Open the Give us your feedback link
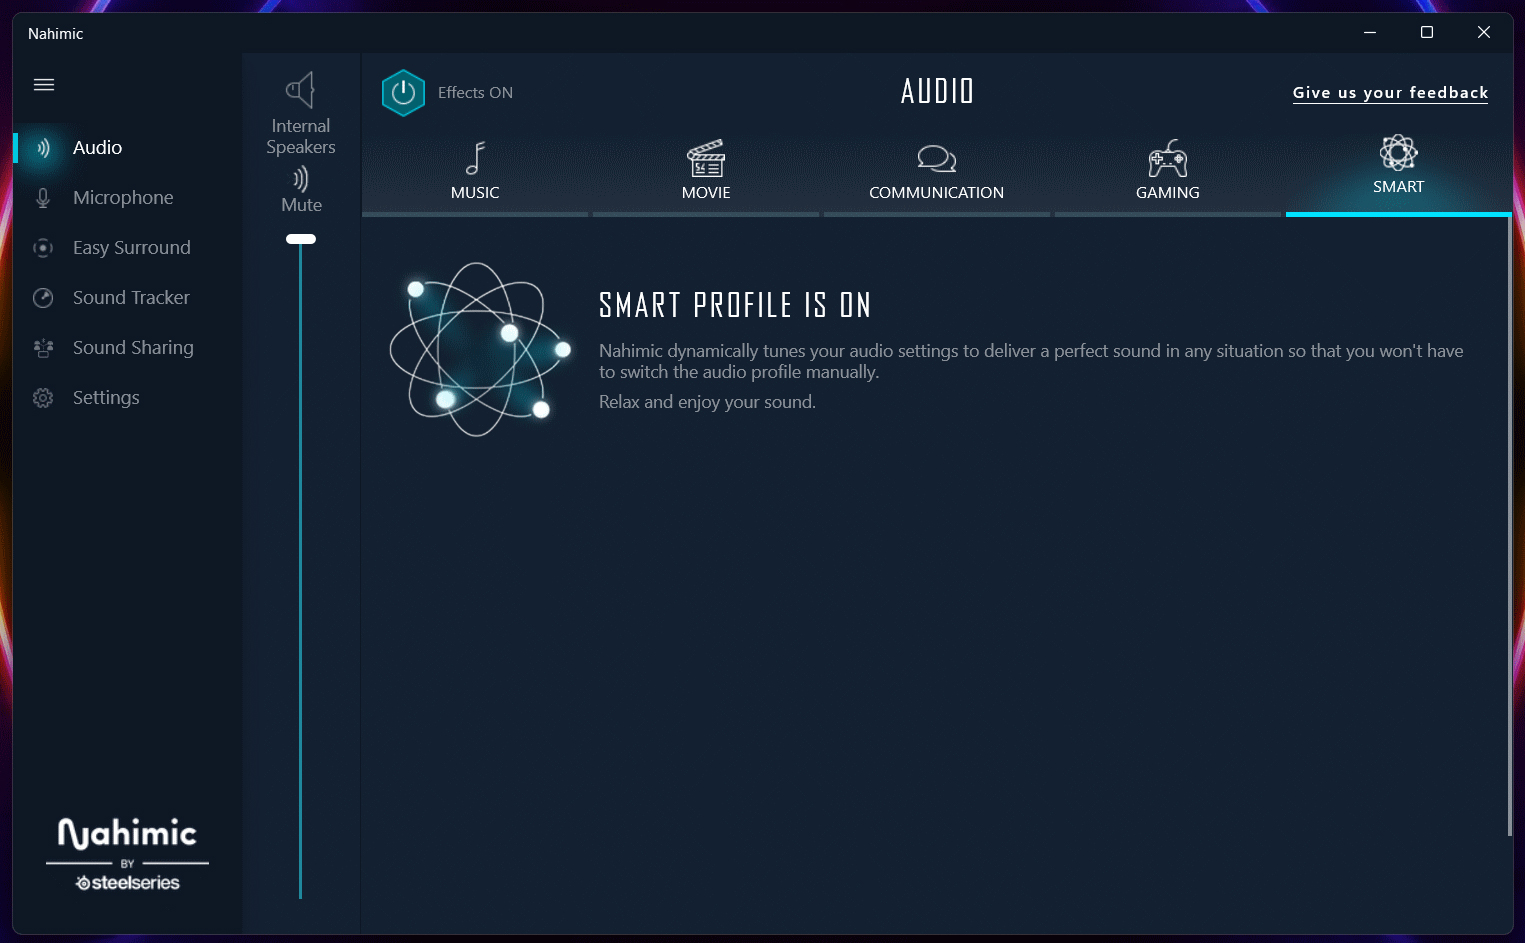The height and width of the screenshot is (943, 1525). coord(1390,93)
